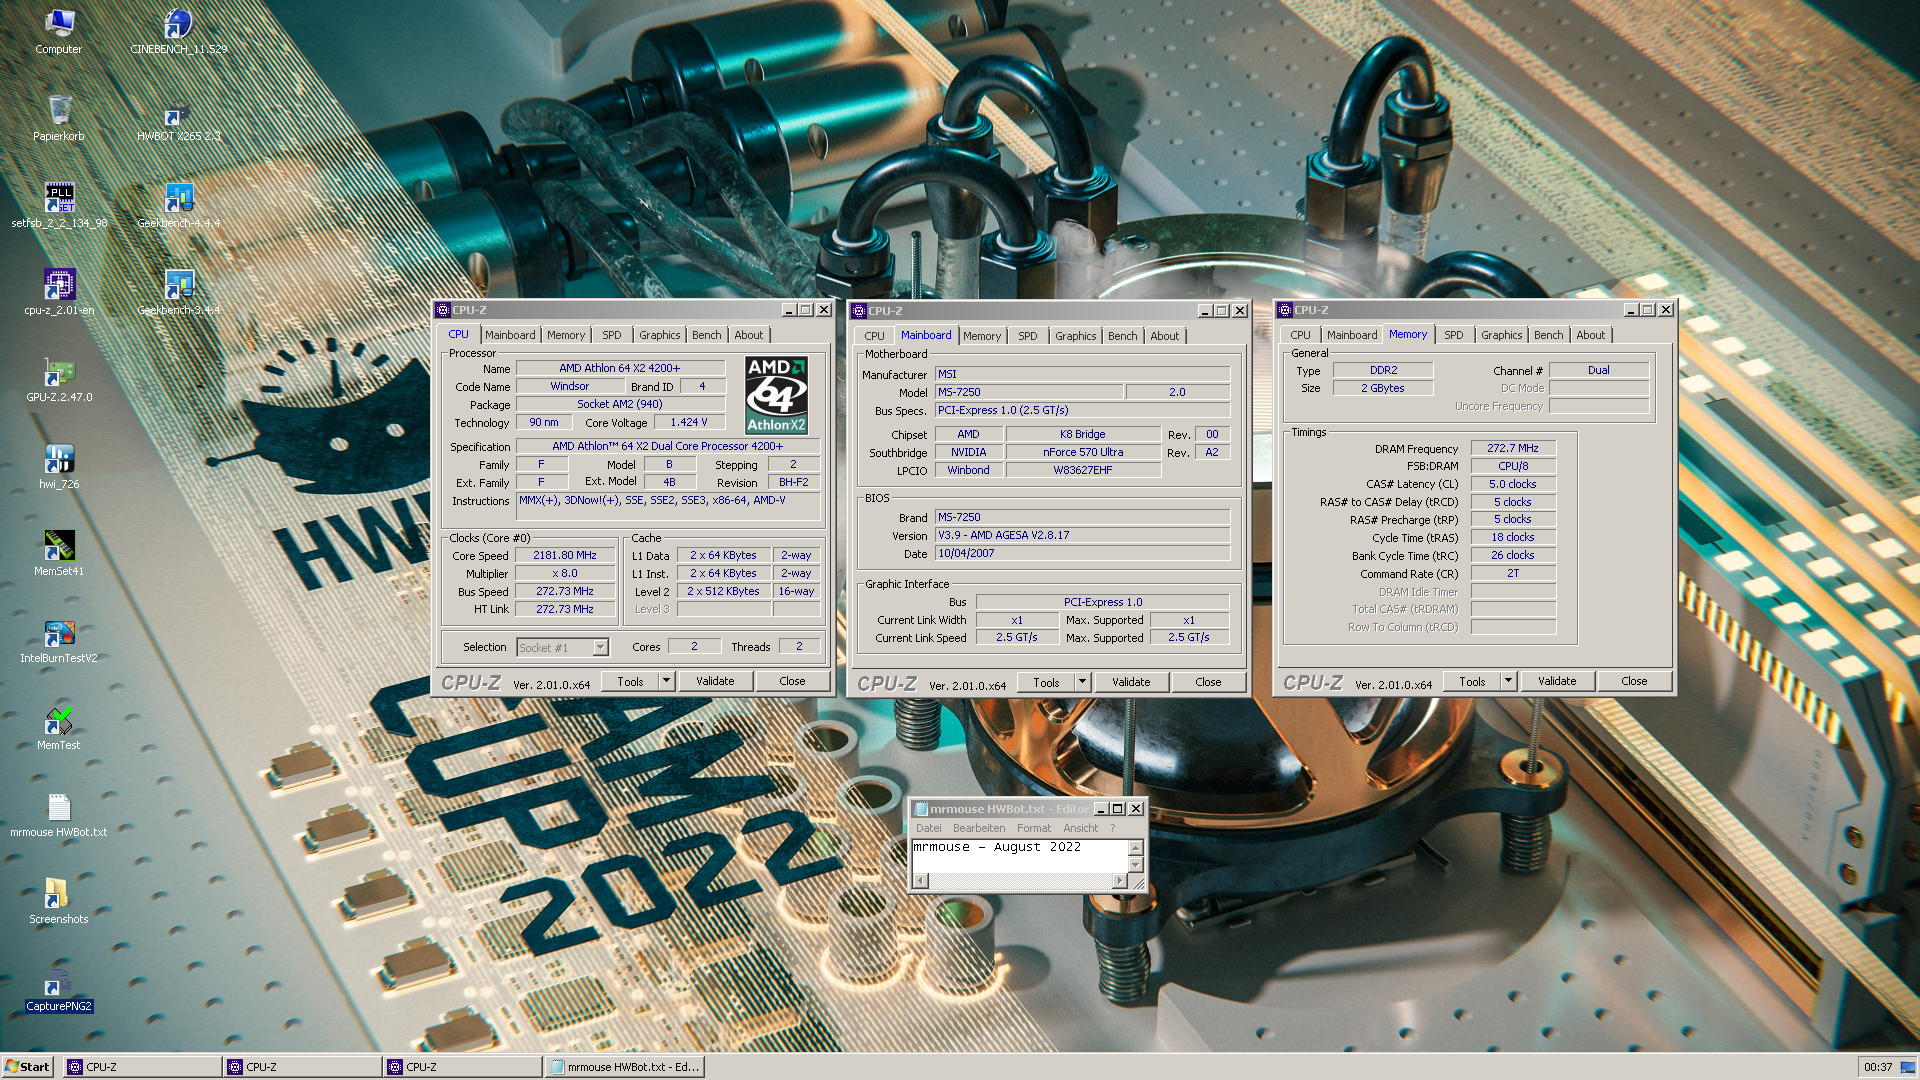Click Validate button in left CPU-Z window
The width and height of the screenshot is (1920, 1080).
[715, 681]
